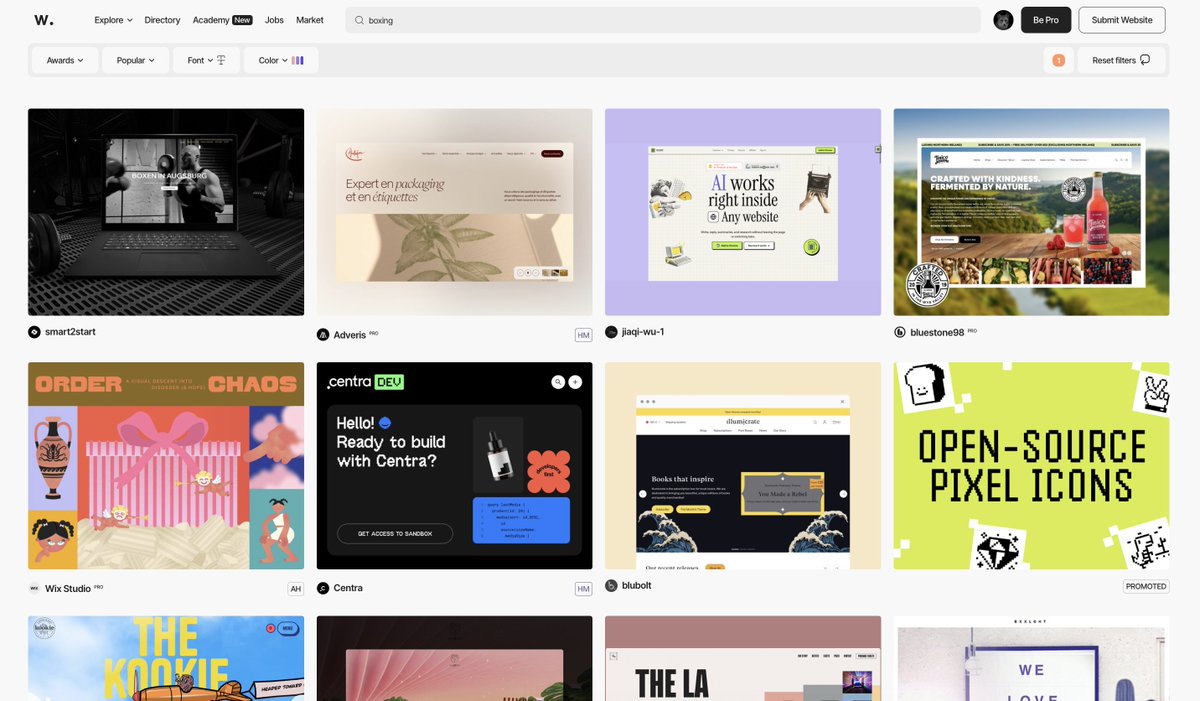This screenshot has height=701, width=1200.
Task: Open the WE LOVE letterboard thumbnail
Action: [1031, 658]
